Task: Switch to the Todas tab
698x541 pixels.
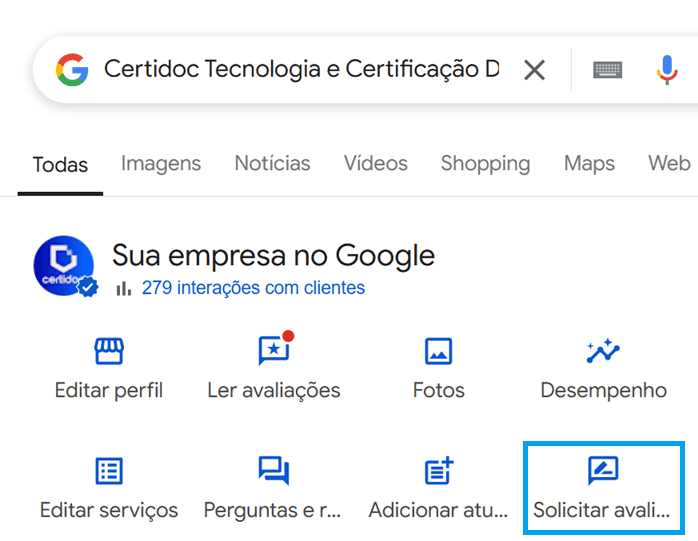Action: coord(60,165)
